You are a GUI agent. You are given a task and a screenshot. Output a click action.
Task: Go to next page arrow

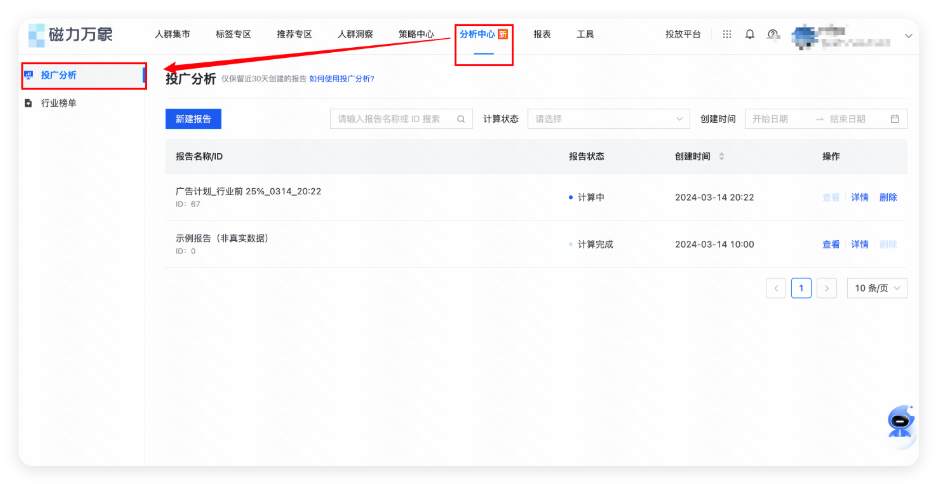[826, 288]
